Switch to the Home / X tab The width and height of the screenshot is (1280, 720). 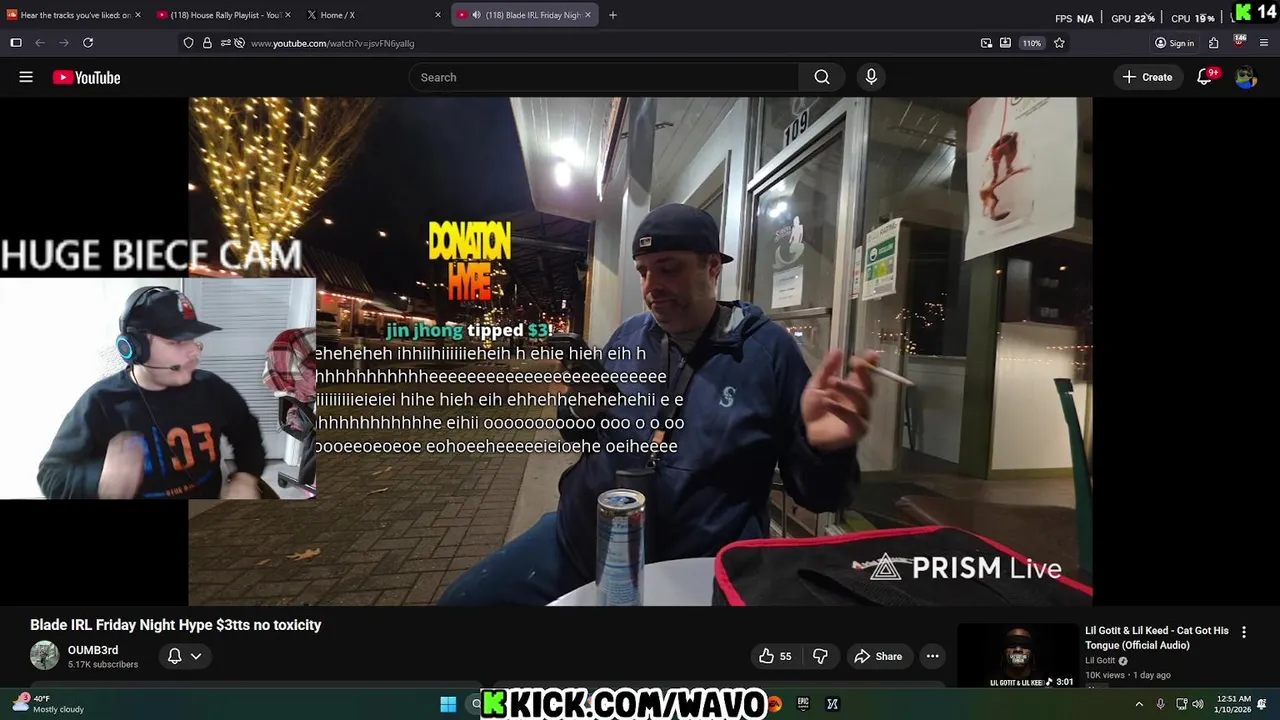(x=373, y=15)
